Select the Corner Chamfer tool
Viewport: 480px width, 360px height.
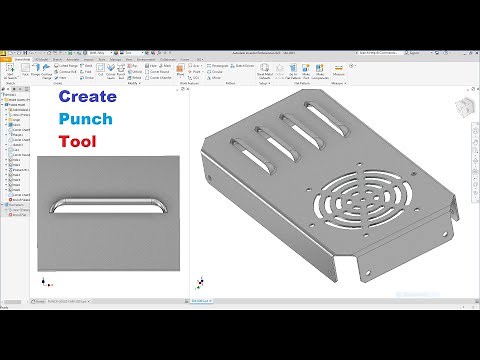coord(158,78)
